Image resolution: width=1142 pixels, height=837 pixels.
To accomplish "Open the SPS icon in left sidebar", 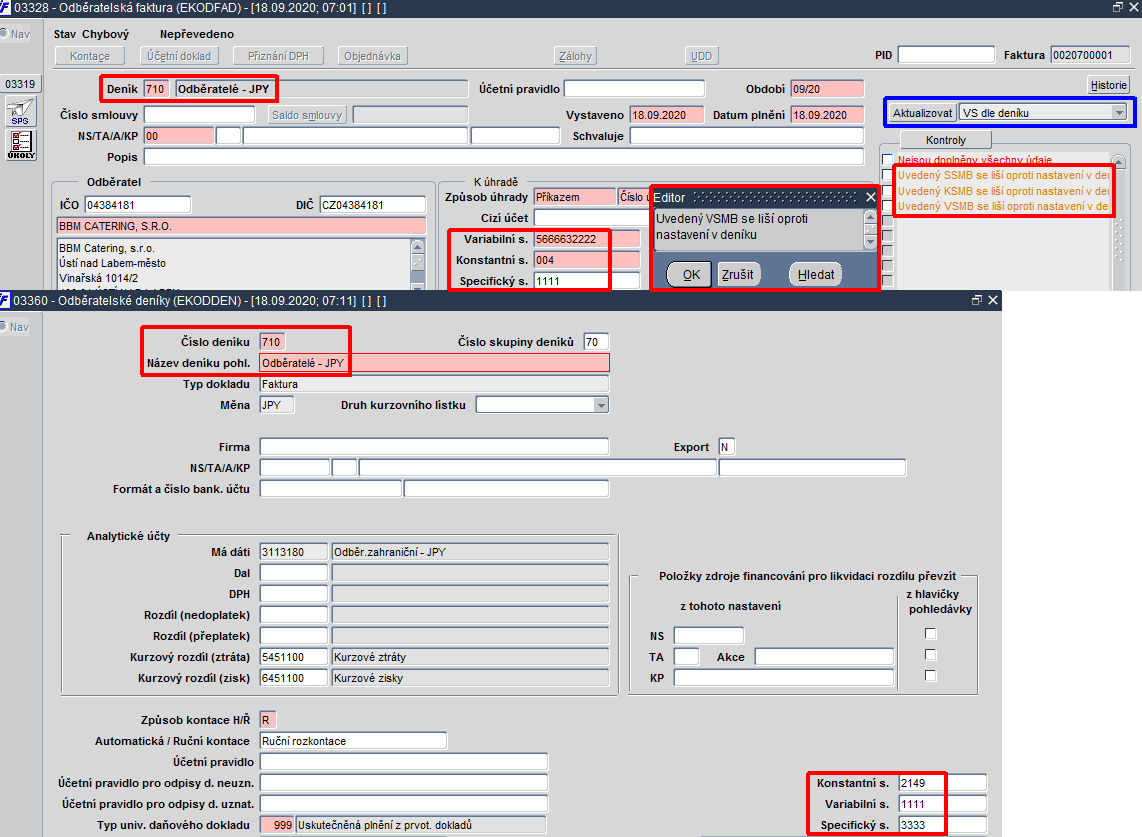I will (x=20, y=112).
